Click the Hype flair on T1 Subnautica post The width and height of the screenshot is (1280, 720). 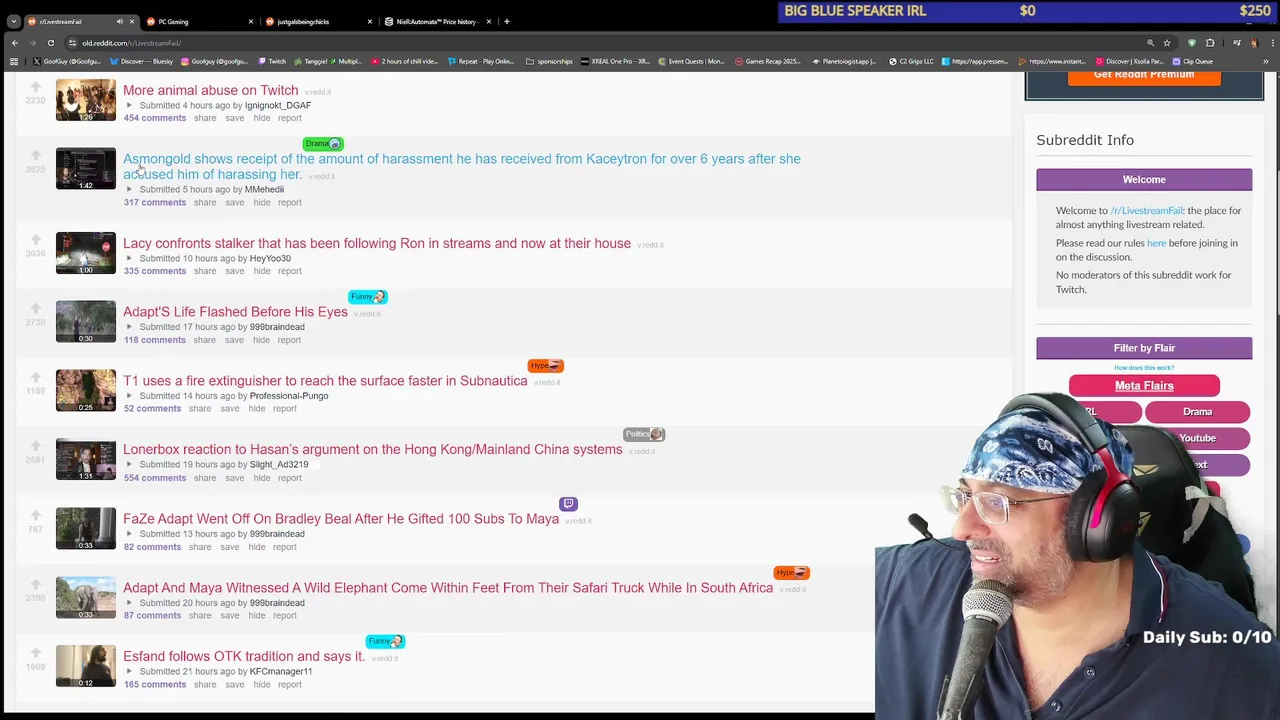pyautogui.click(x=545, y=366)
